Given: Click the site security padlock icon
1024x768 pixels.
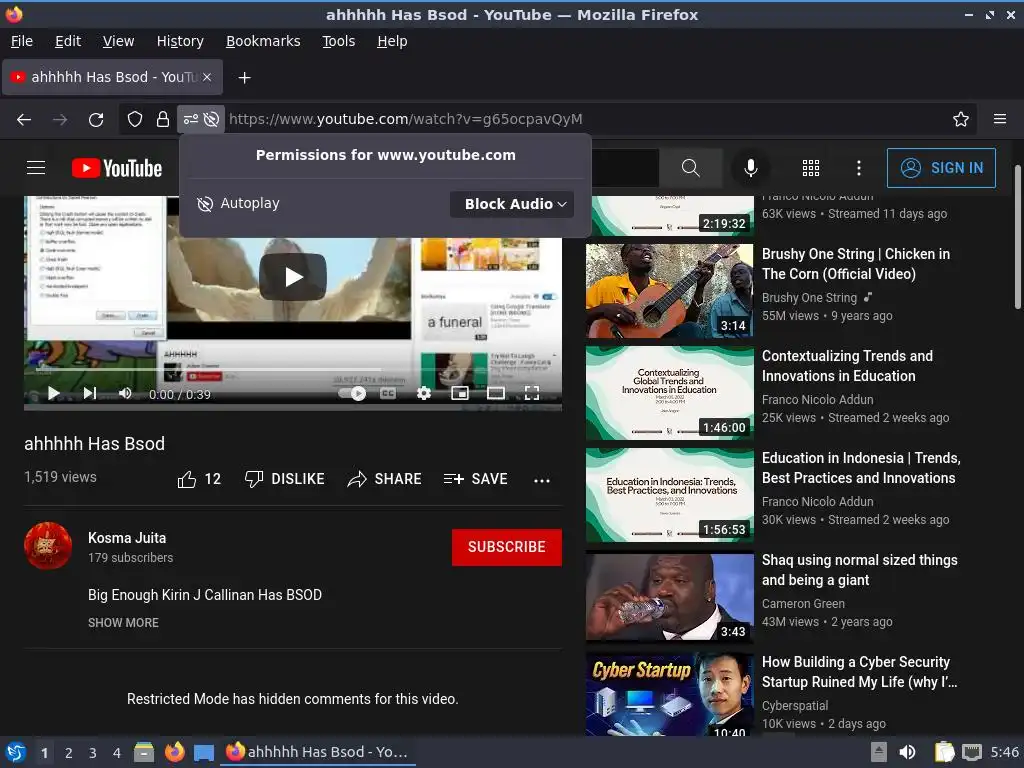Looking at the screenshot, I should click(x=163, y=119).
